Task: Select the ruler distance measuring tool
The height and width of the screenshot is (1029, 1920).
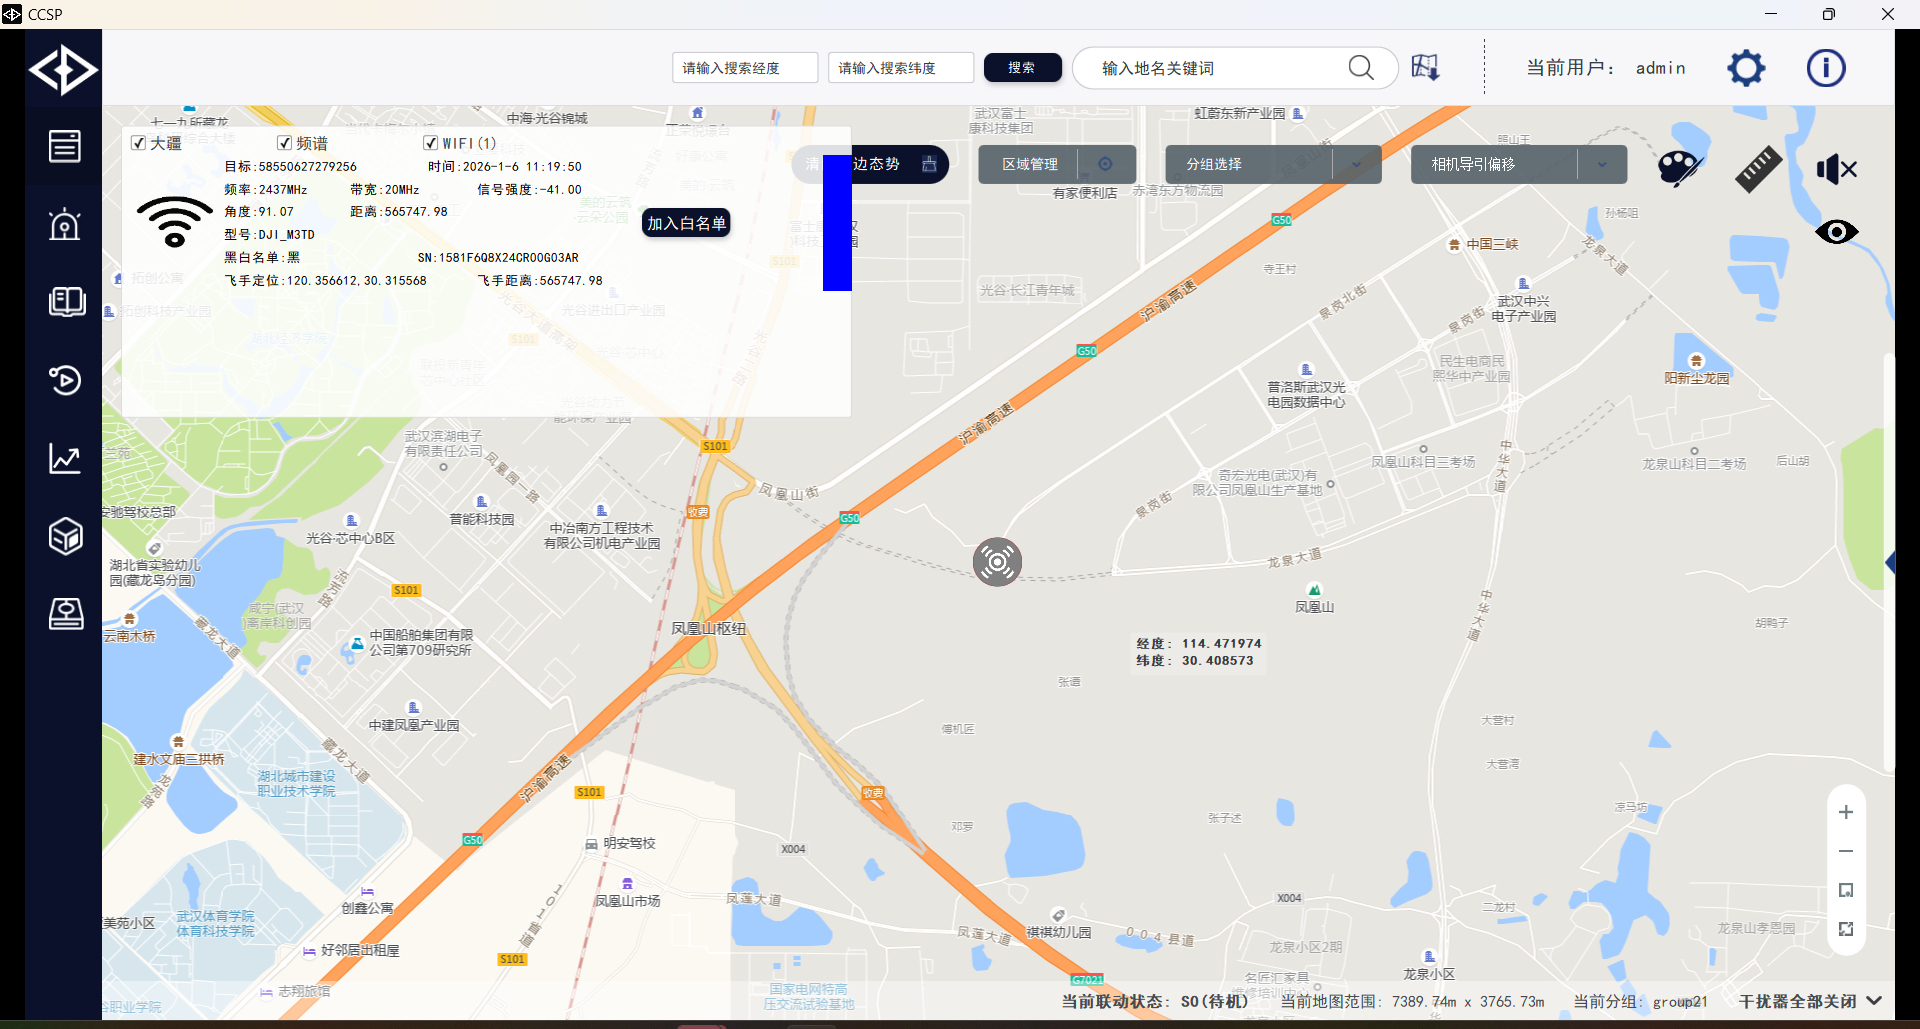Action: point(1757,168)
